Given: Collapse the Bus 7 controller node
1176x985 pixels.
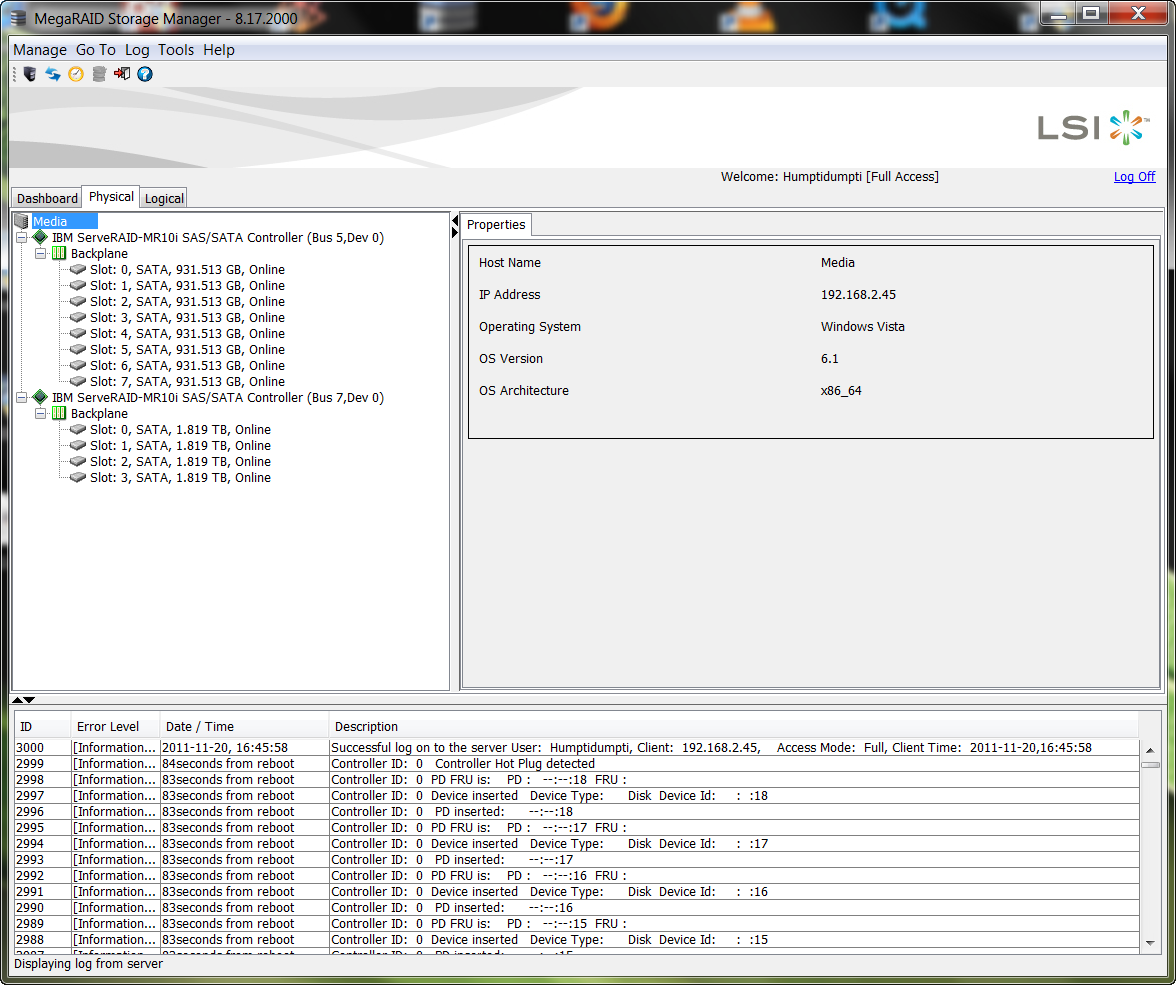Looking at the screenshot, I should (x=22, y=398).
